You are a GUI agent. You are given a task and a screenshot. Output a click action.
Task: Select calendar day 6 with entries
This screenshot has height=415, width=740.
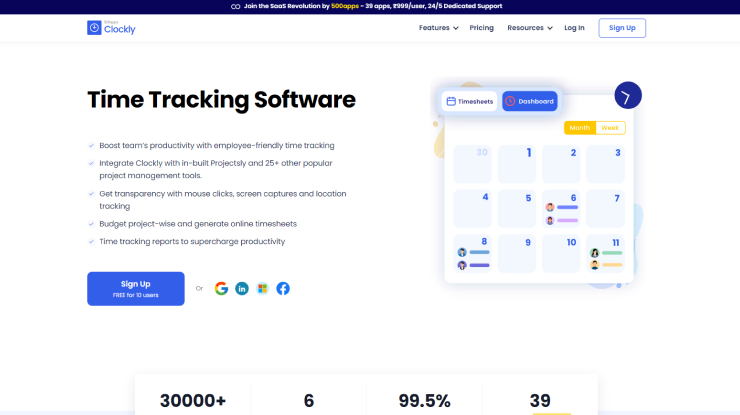561,209
